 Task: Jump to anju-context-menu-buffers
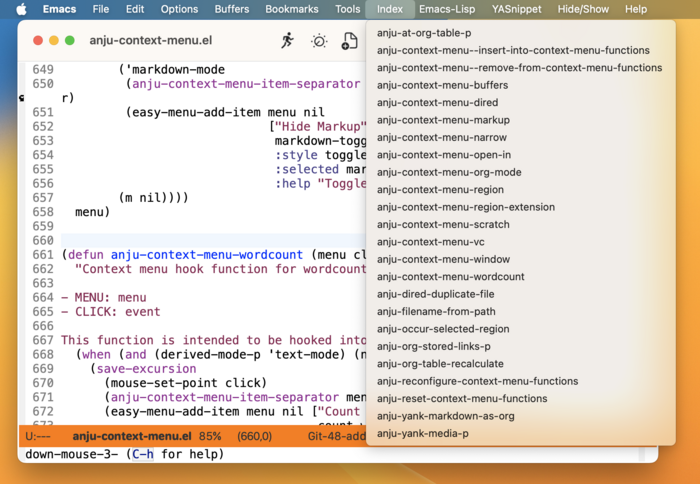click(521, 85)
